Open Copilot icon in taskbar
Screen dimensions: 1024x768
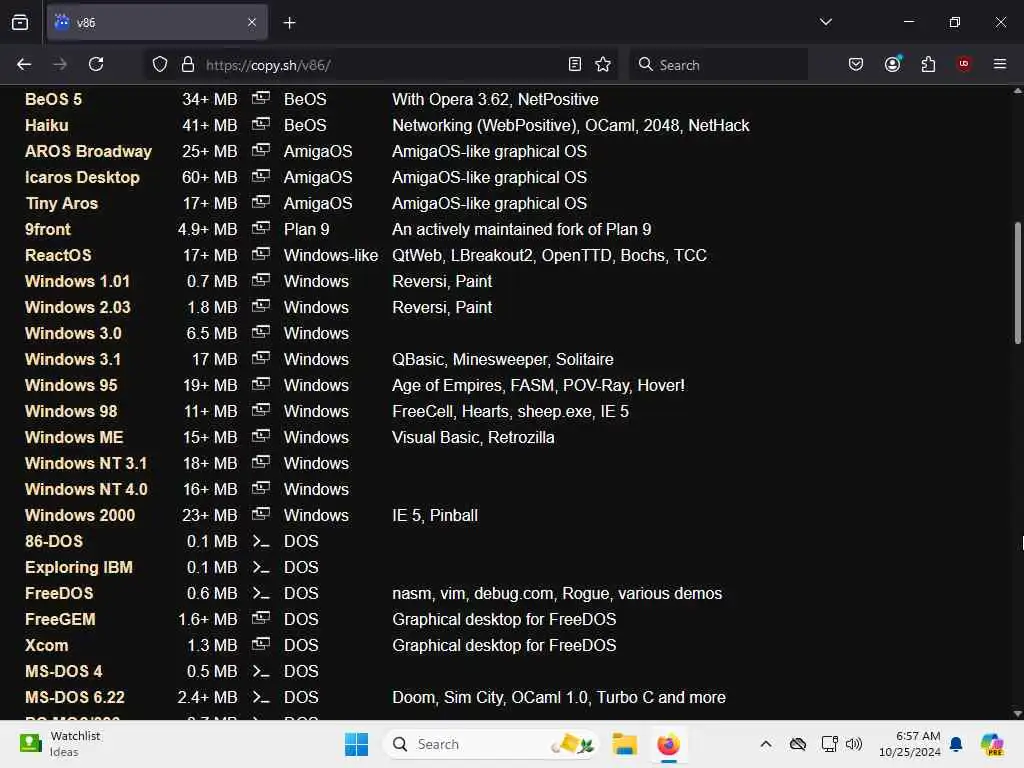(992, 744)
